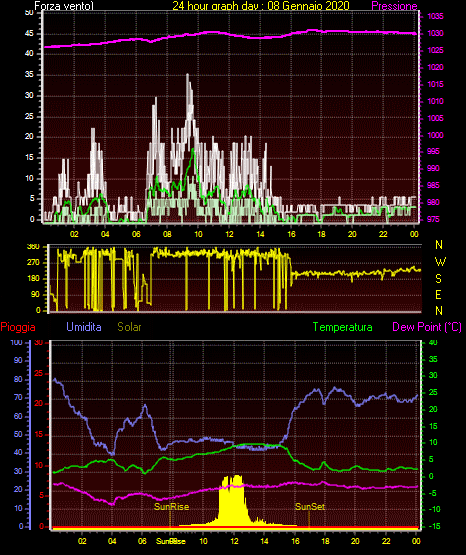The height and width of the screenshot is (555, 466).
Task: Click the '90' humidity scale value
Action: [x=18, y=360]
